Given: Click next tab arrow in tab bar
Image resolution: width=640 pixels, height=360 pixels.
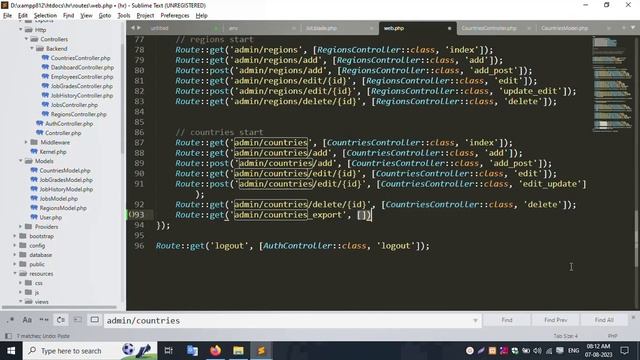Looking at the screenshot, I should coord(139,28).
